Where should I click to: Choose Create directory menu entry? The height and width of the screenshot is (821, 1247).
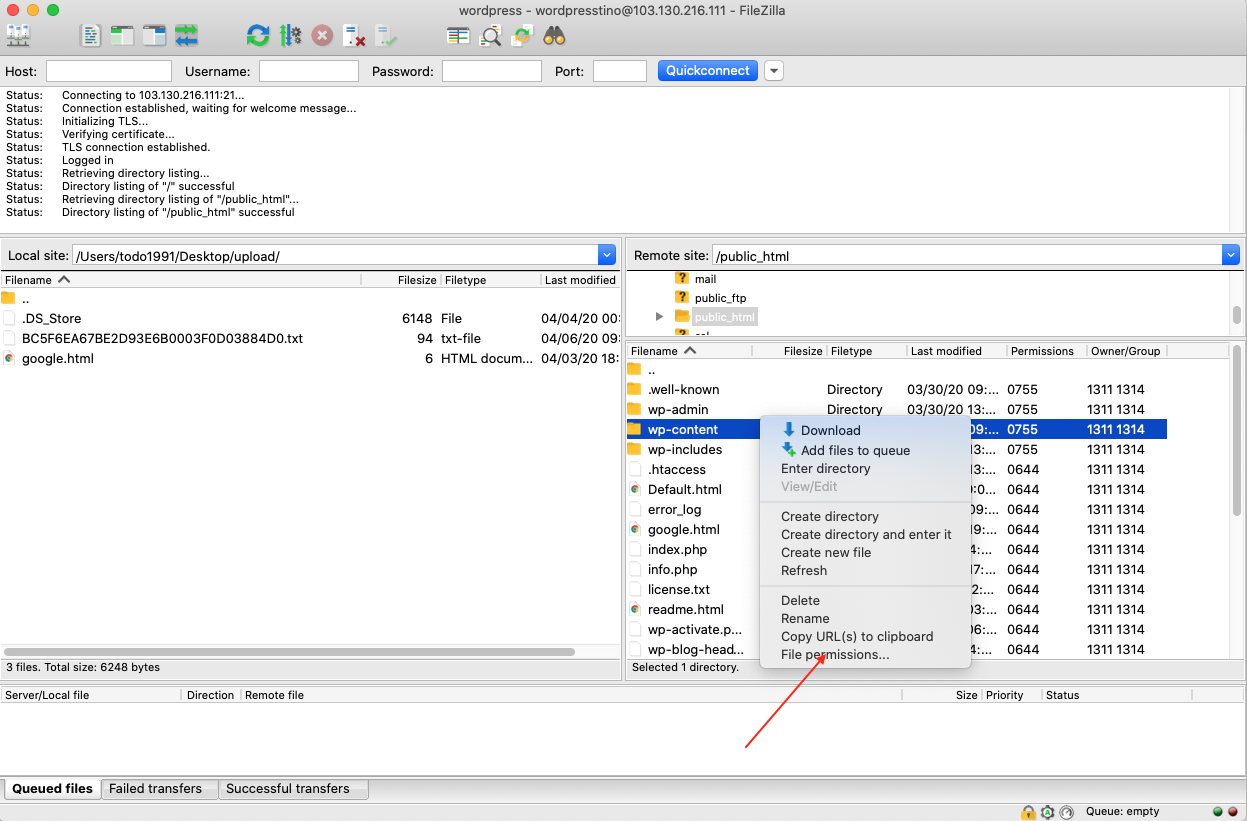pos(830,516)
